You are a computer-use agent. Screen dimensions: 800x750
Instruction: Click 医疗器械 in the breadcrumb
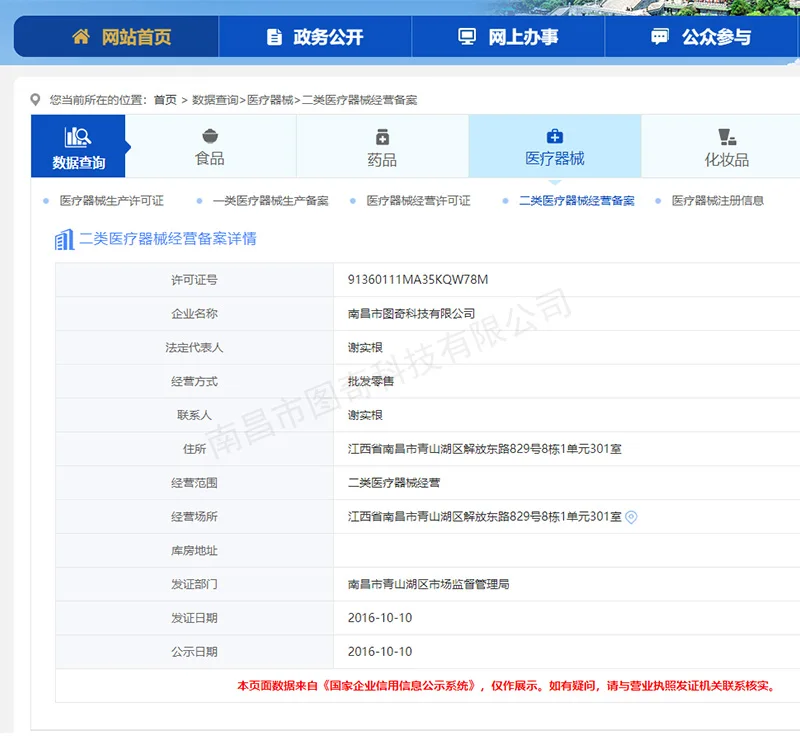(270, 100)
